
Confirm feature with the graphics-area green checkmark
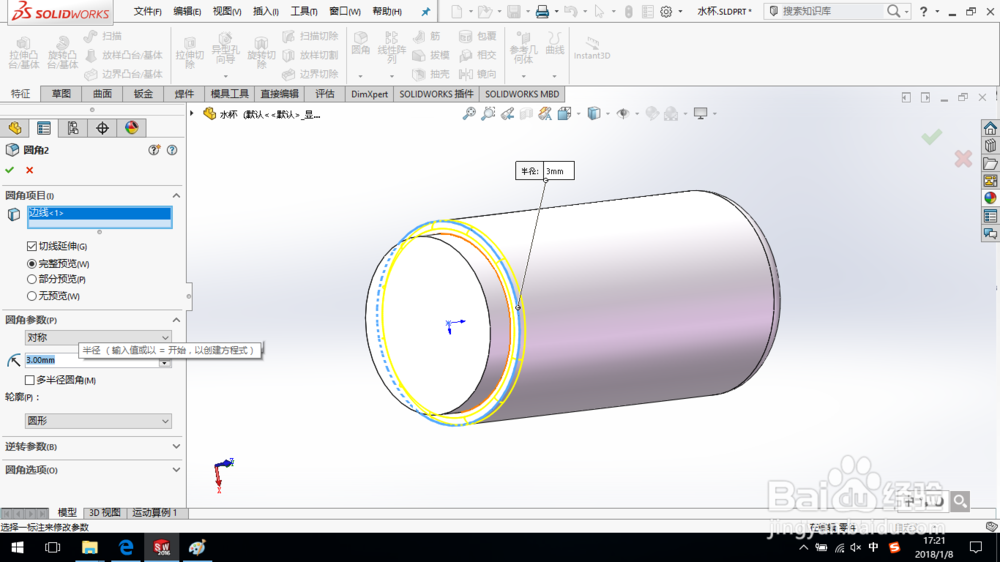[932, 136]
